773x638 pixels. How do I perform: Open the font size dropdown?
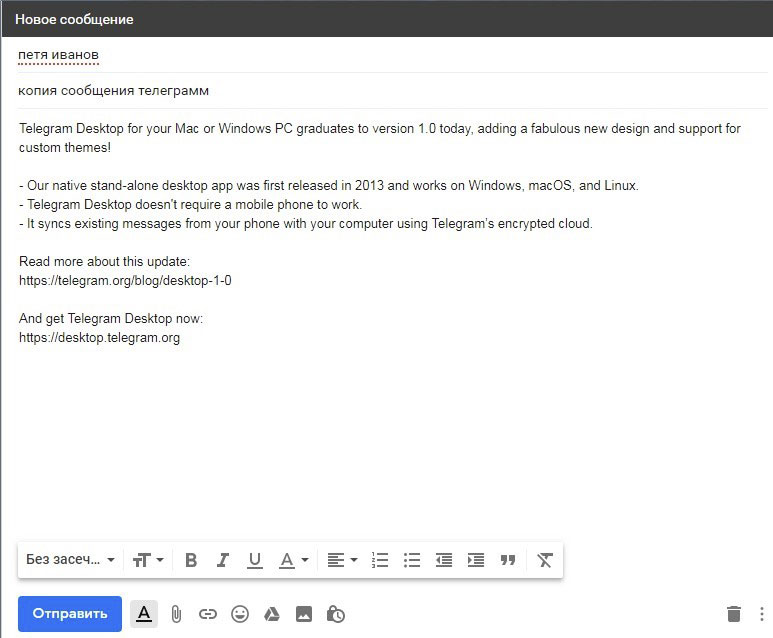point(147,560)
